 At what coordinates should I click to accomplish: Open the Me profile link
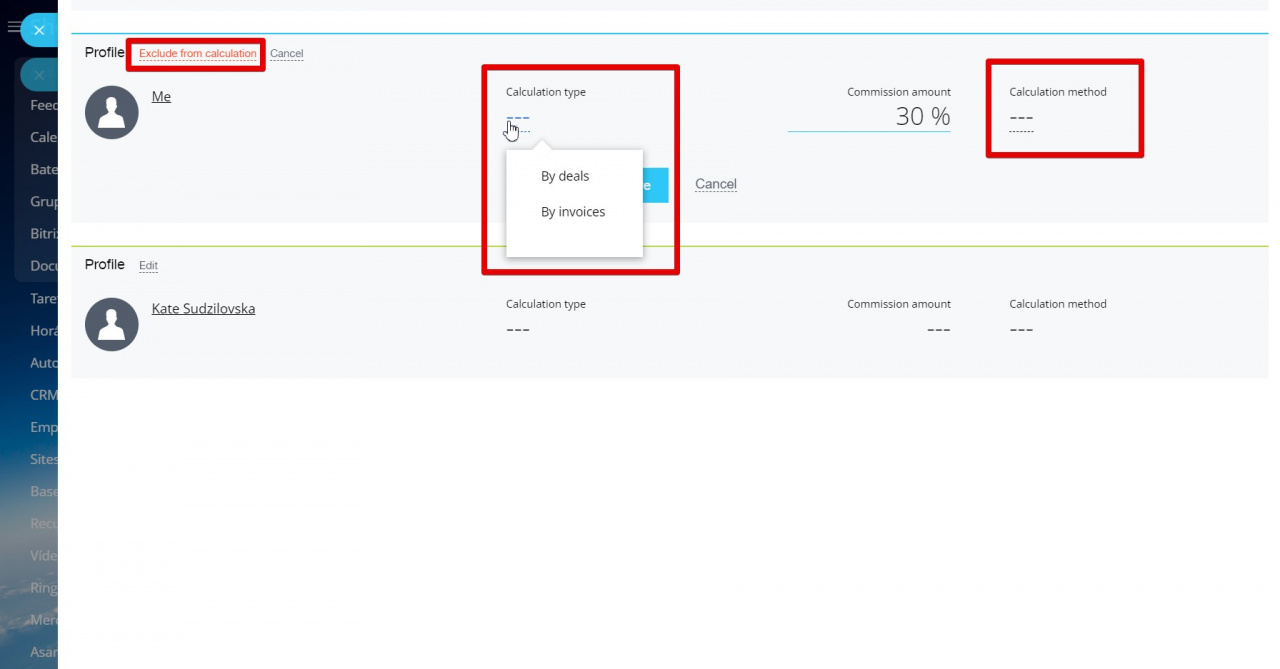[161, 97]
